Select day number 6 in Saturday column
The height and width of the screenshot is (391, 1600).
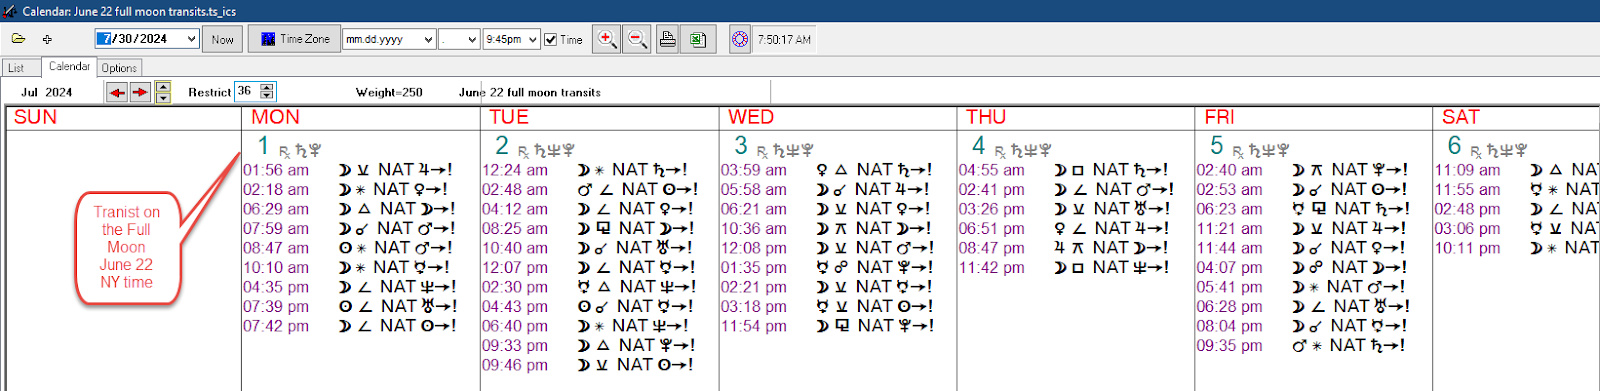pos(1455,146)
